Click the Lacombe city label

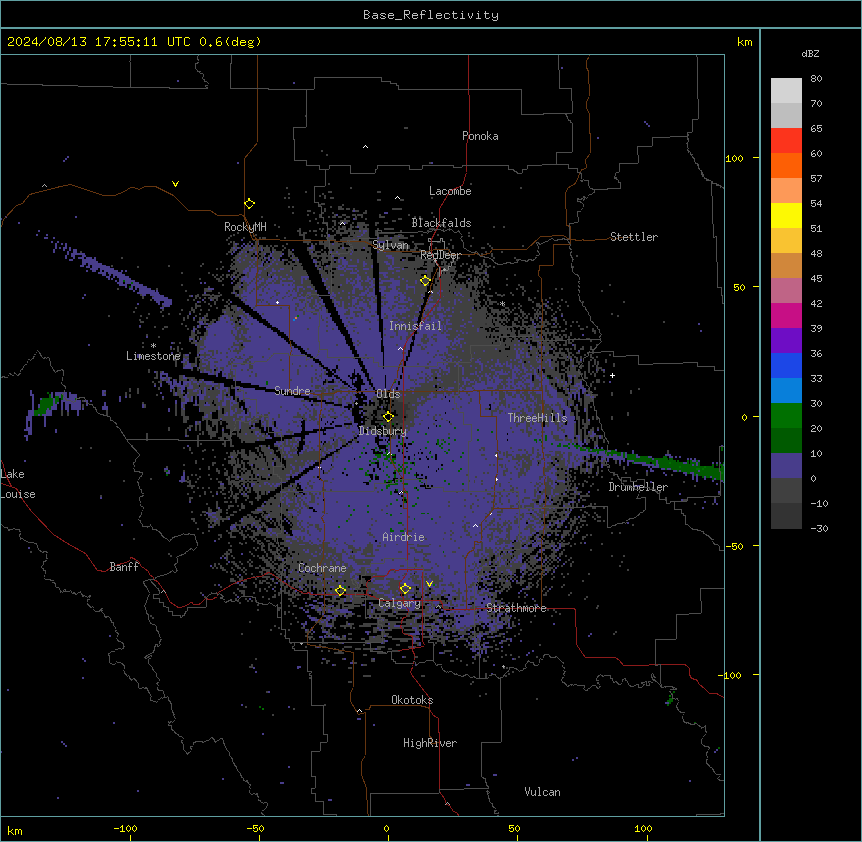pos(450,191)
